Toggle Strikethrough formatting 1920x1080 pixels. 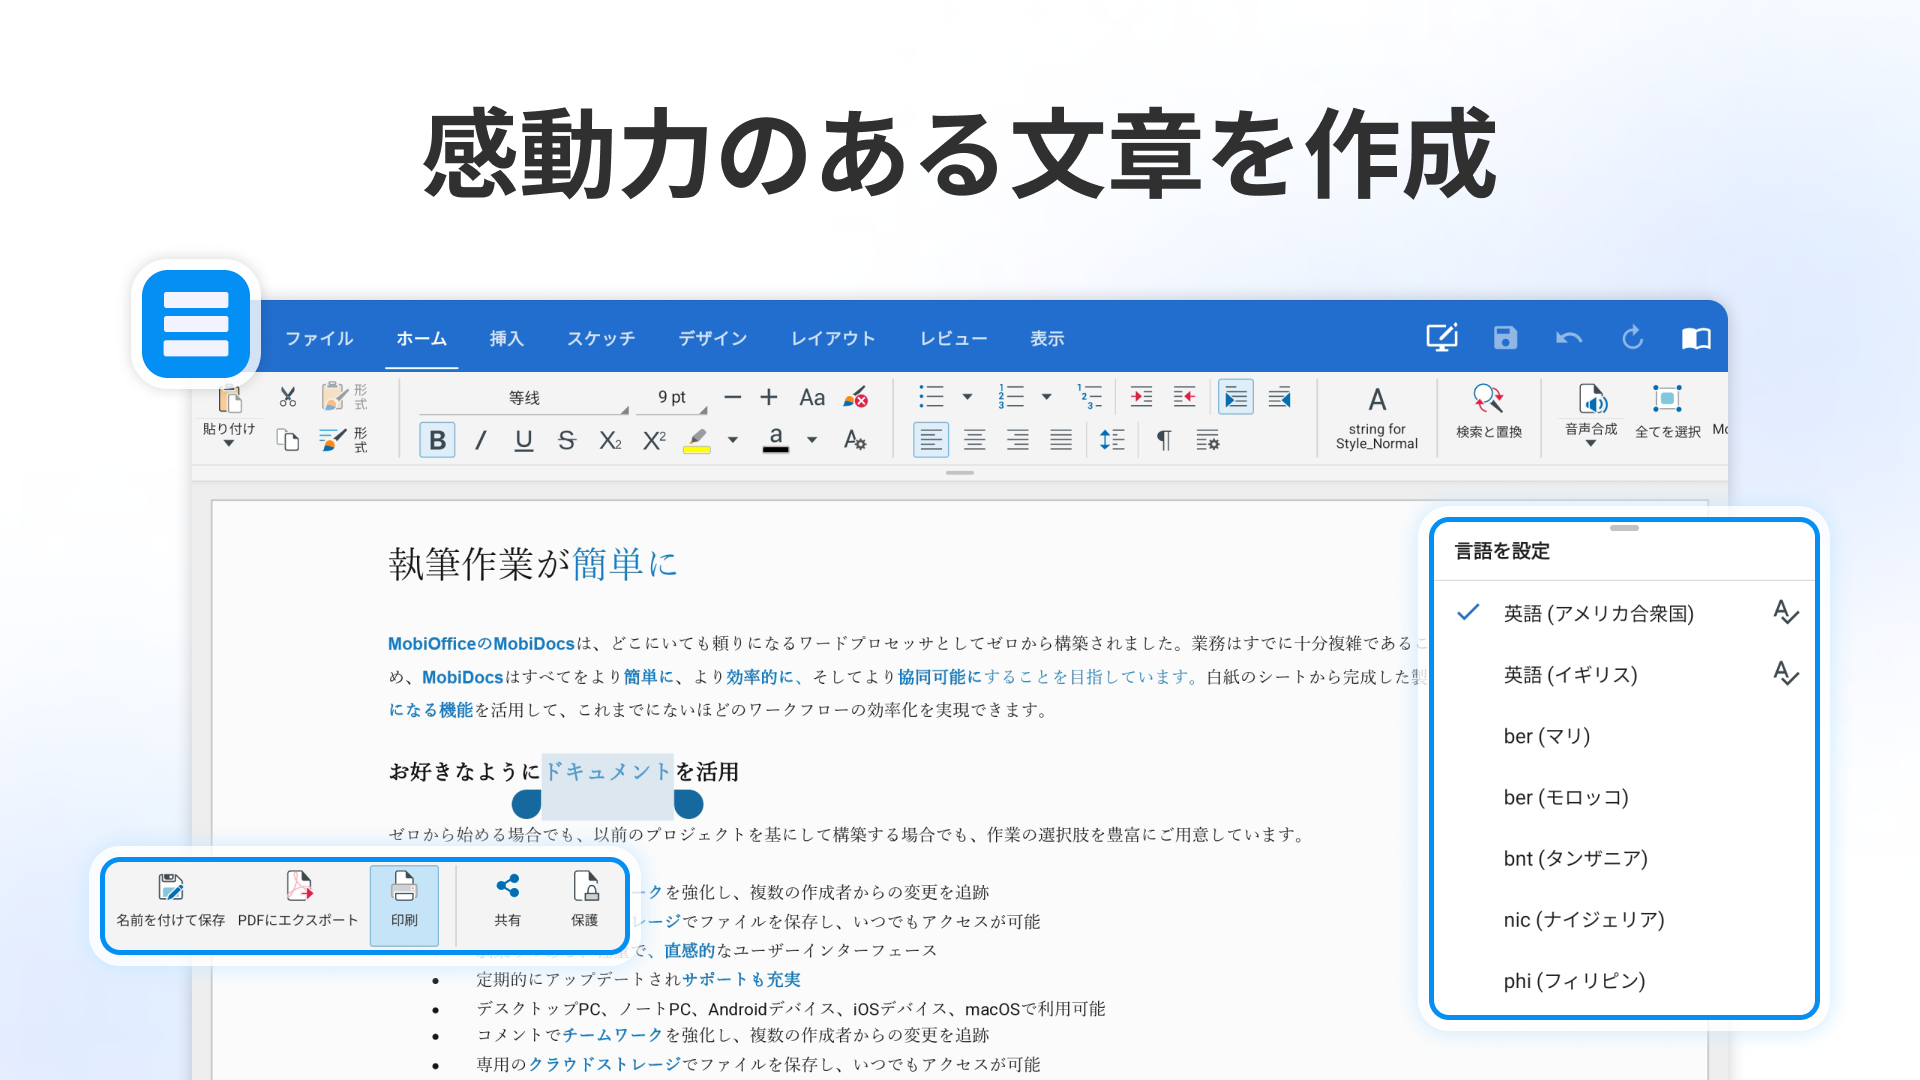coord(567,440)
